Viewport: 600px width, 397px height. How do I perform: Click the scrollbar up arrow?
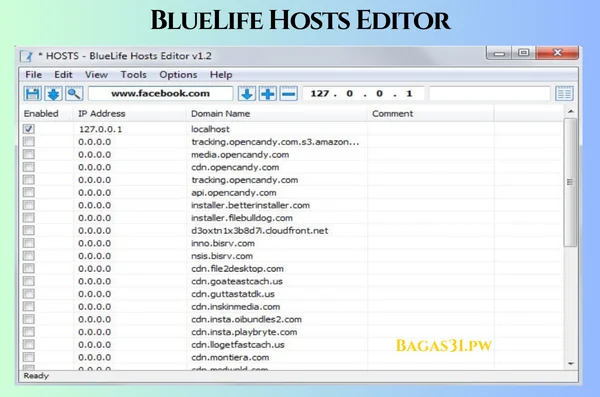pos(571,112)
